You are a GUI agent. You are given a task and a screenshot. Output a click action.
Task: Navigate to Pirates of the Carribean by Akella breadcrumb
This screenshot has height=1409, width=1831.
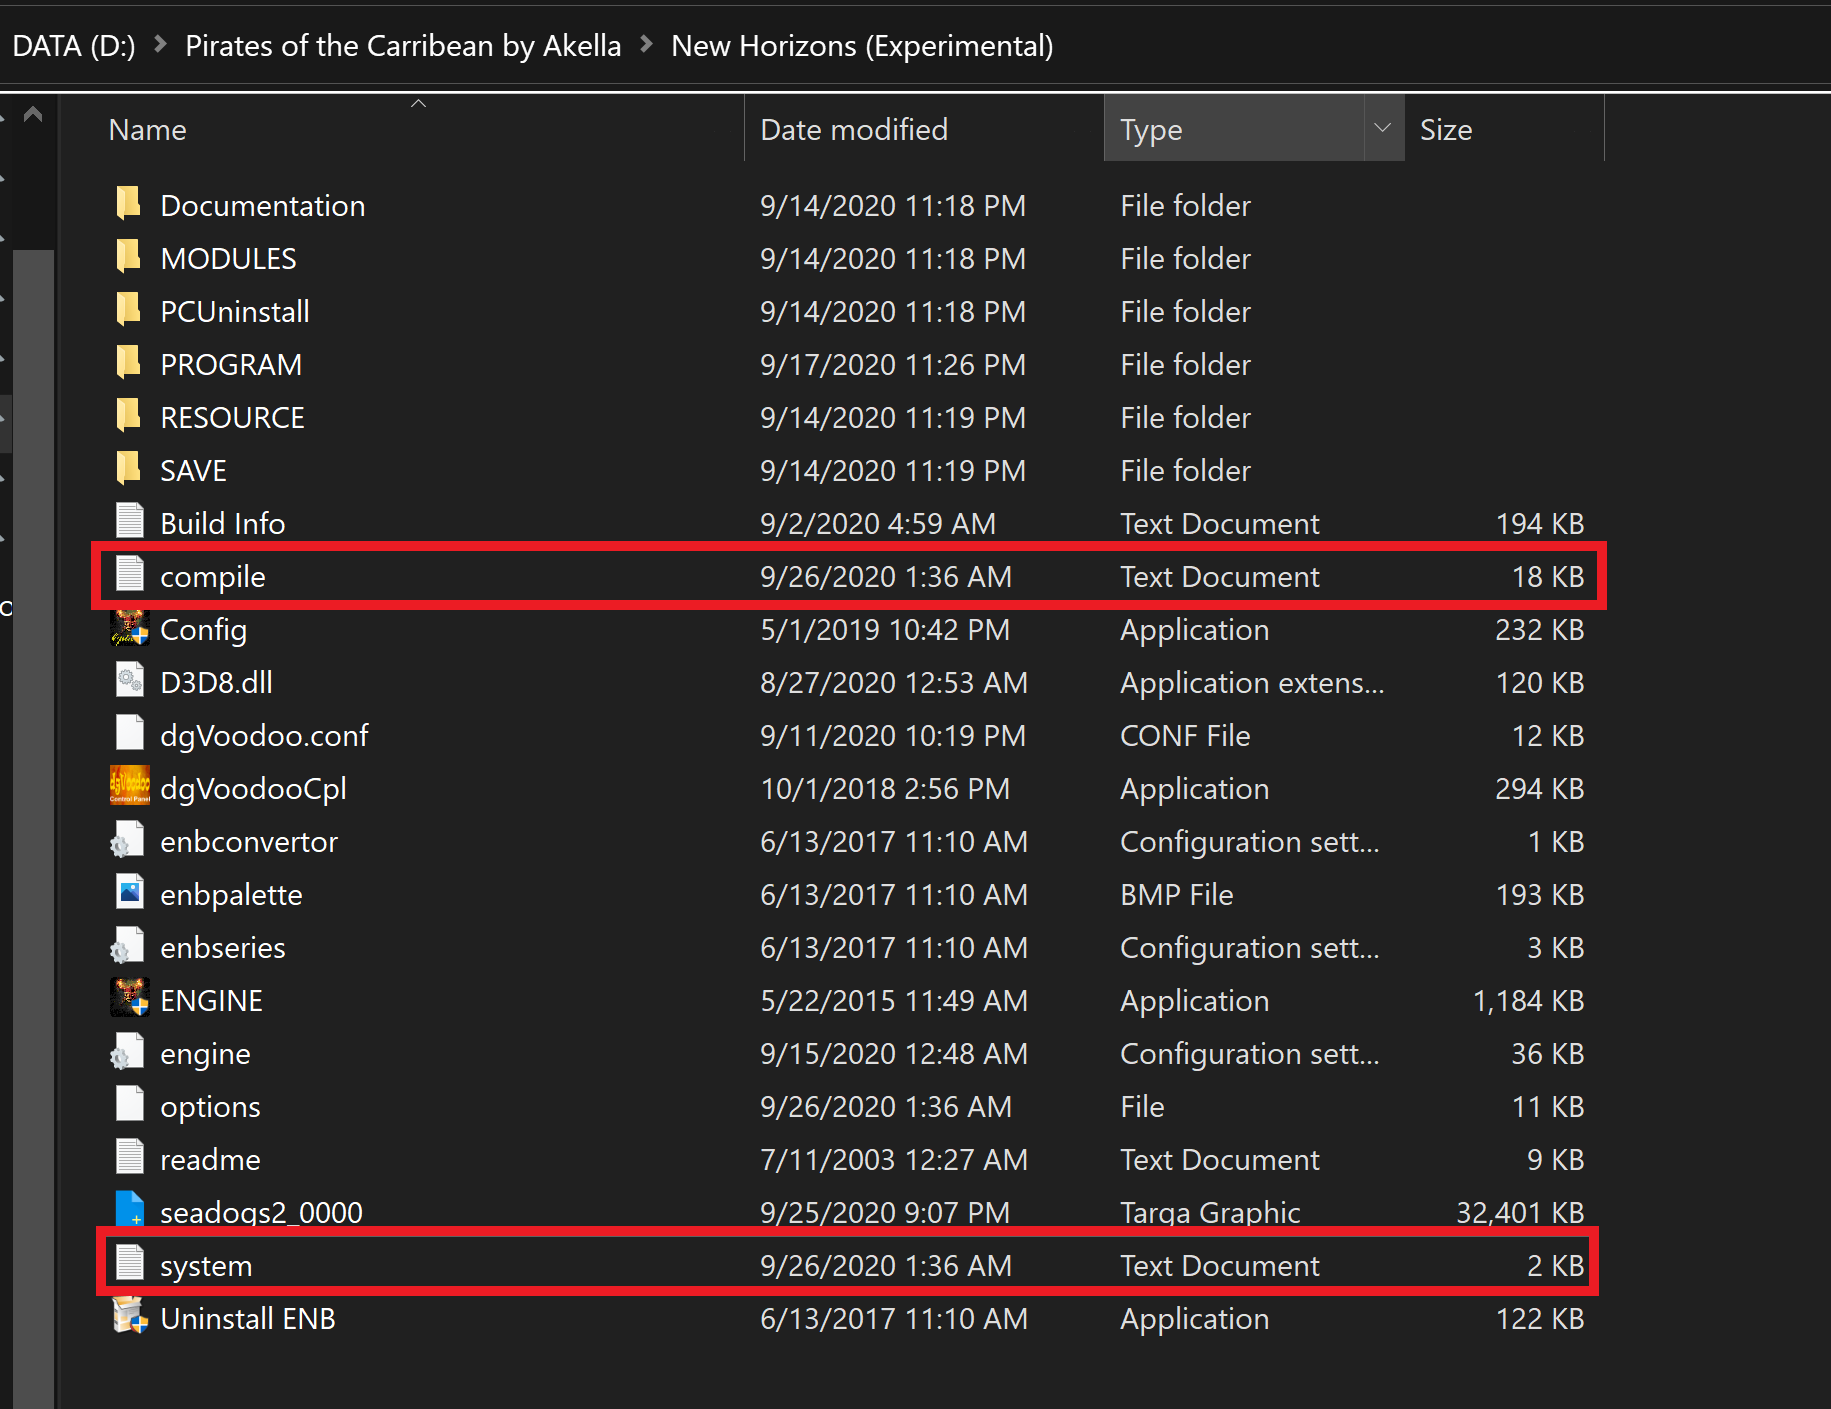[x=402, y=46]
